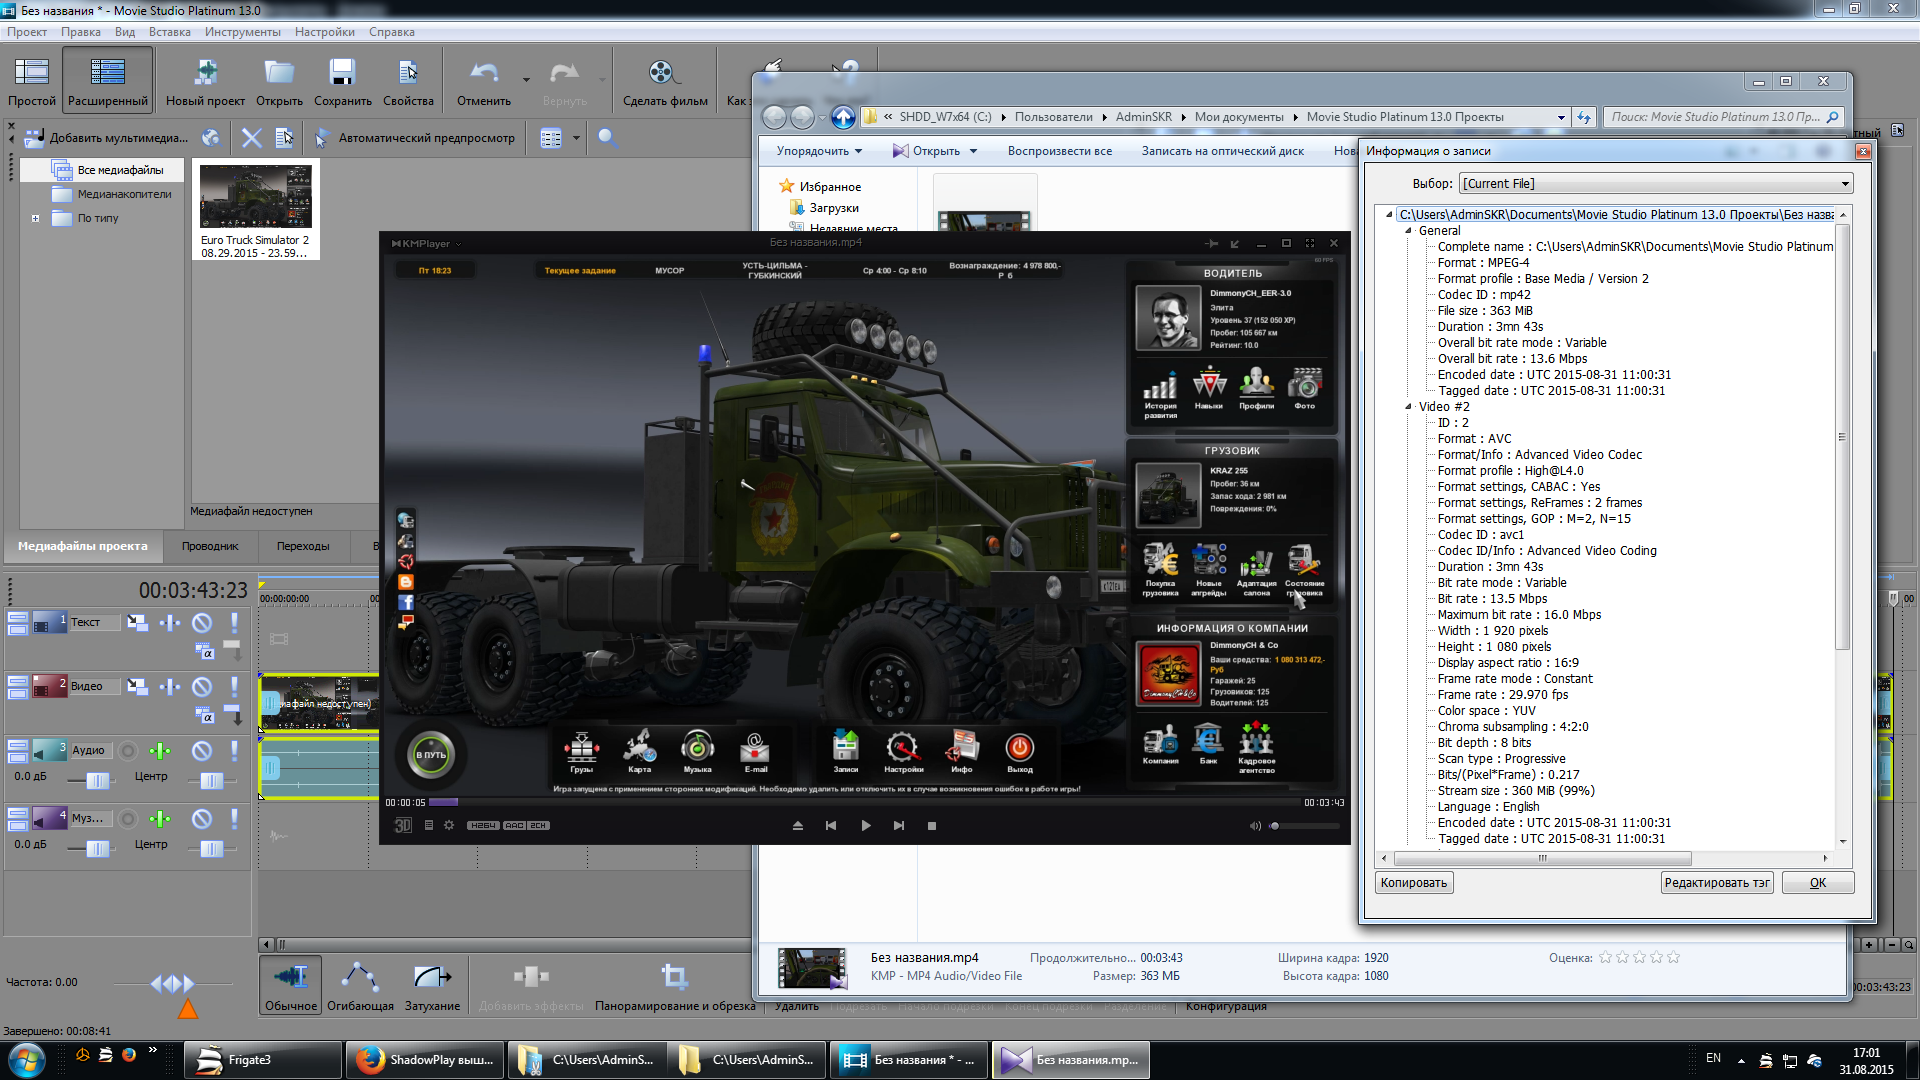Click Копировать button in info dialog
Image resolution: width=1920 pixels, height=1080 pixels.
1414,883
